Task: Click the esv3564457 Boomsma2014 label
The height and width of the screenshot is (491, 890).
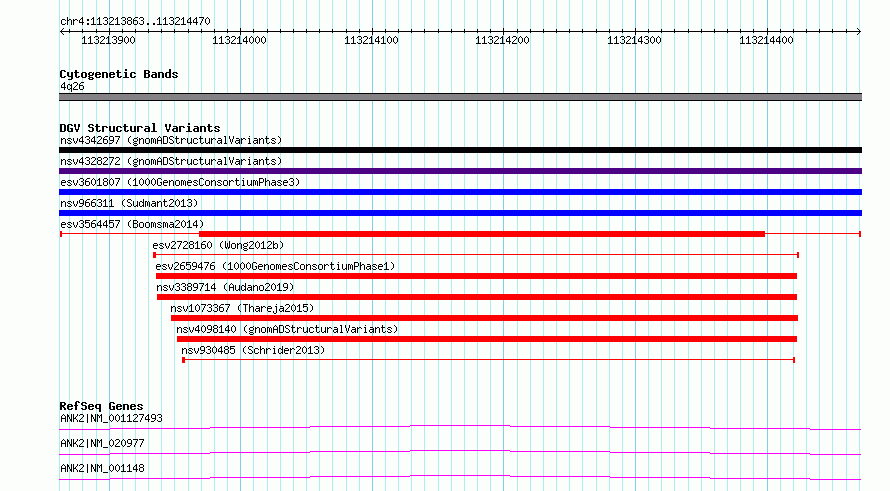Action: (132, 224)
